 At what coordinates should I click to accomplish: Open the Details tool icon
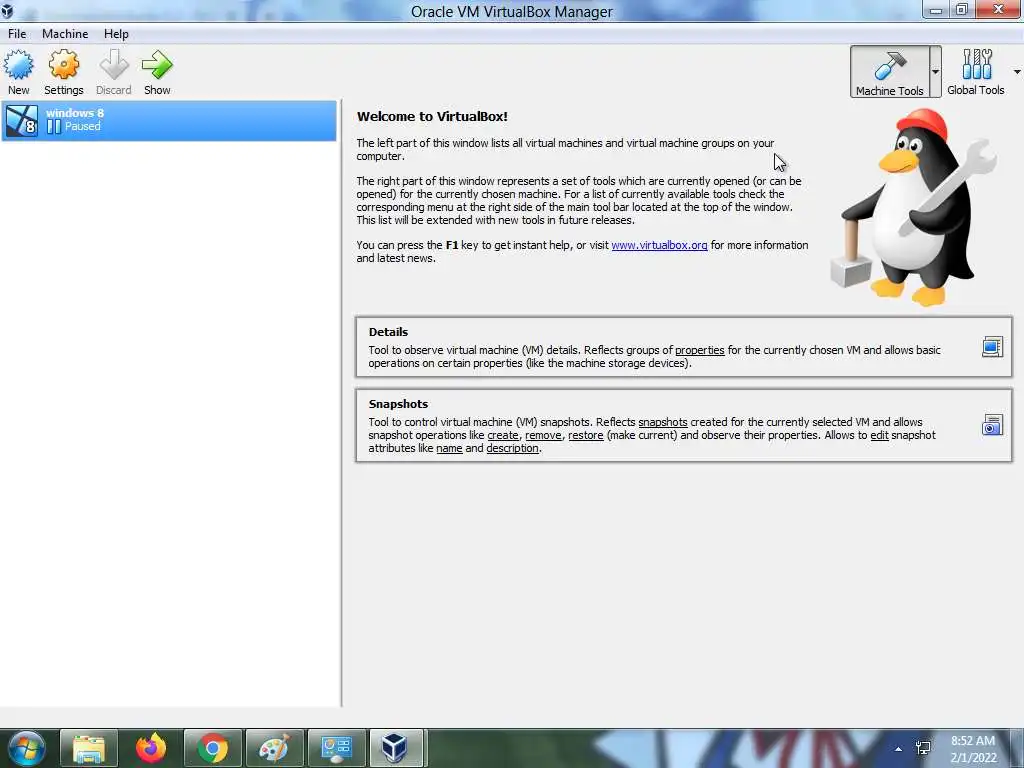[x=992, y=347]
